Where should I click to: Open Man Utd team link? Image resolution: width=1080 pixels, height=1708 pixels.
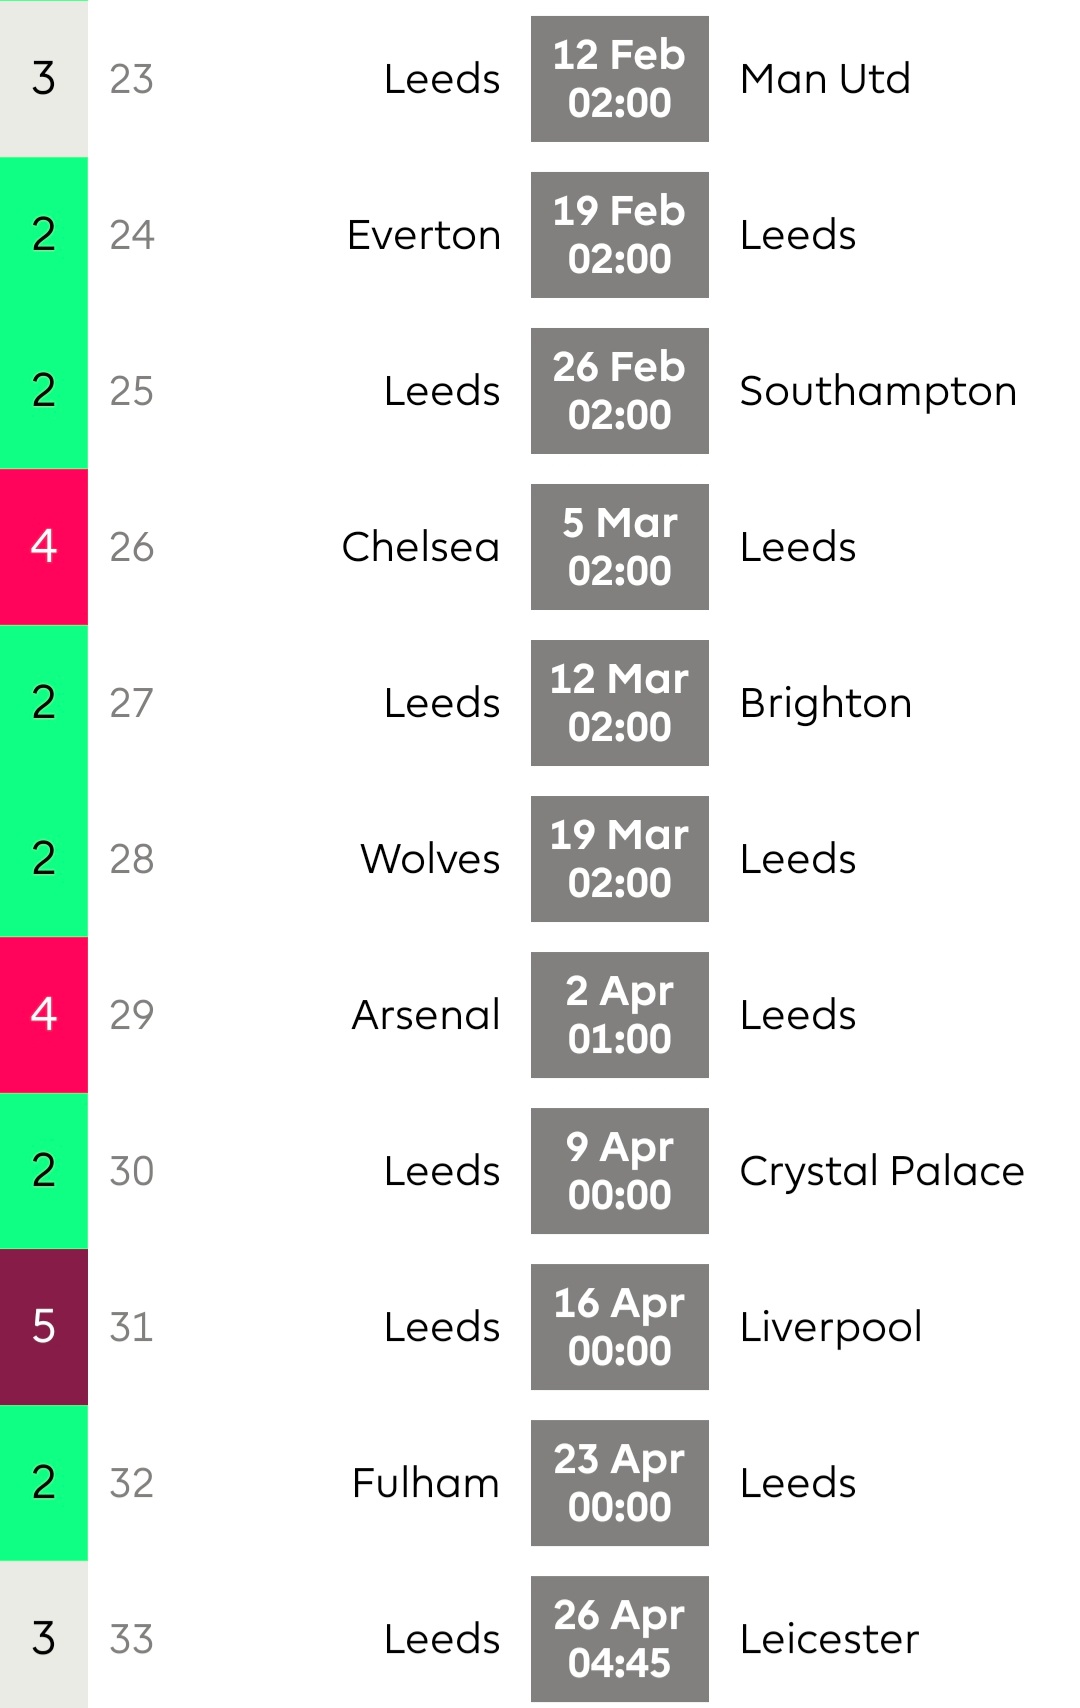[x=825, y=79]
